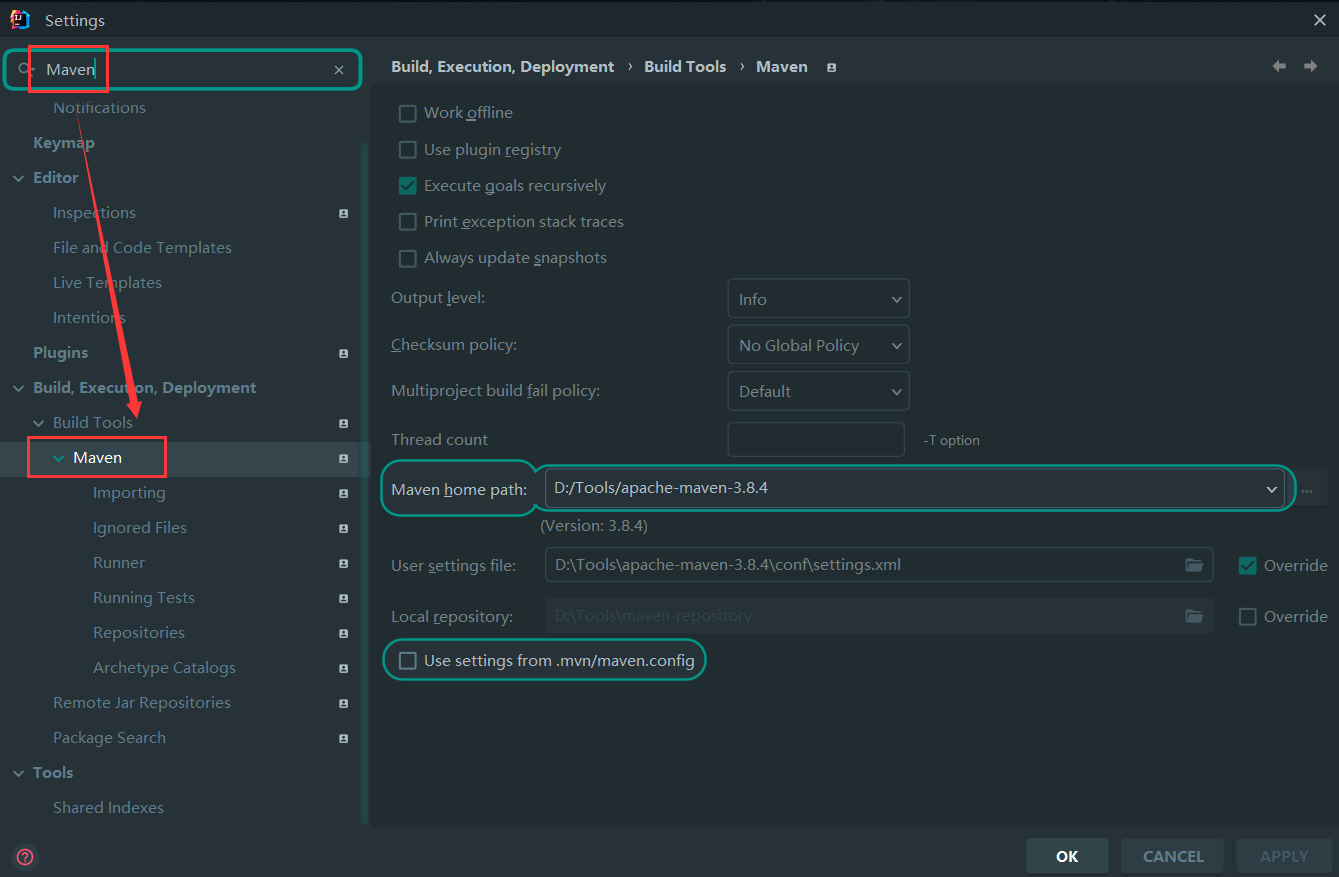The image size is (1339, 877).
Task: Click the project-level icon beside Runner
Action: click(343, 563)
